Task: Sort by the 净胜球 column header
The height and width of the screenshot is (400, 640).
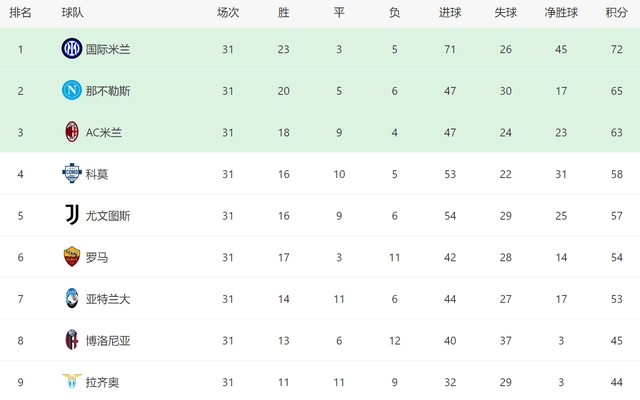Action: 561,13
